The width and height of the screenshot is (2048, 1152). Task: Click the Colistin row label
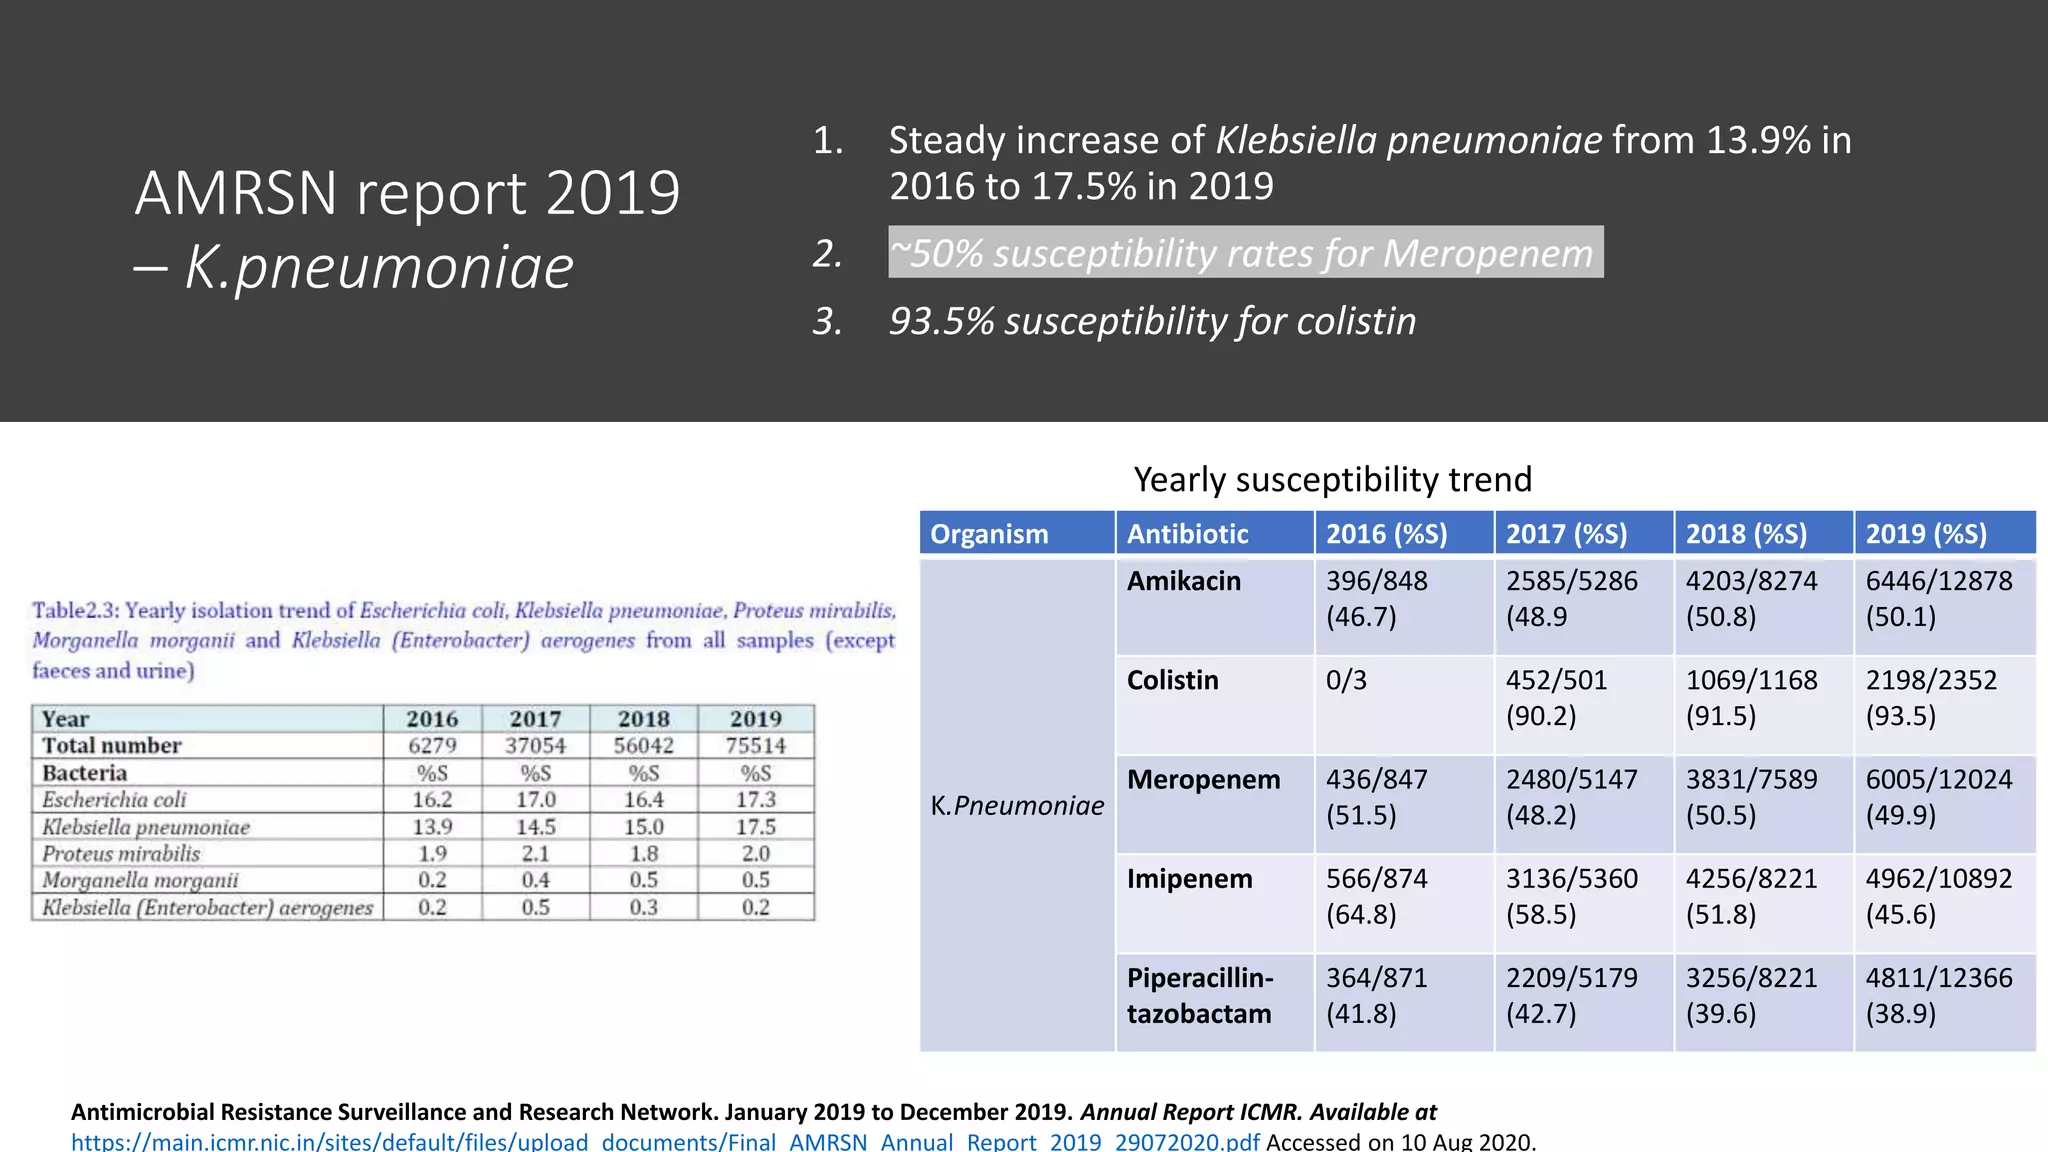1173,680
